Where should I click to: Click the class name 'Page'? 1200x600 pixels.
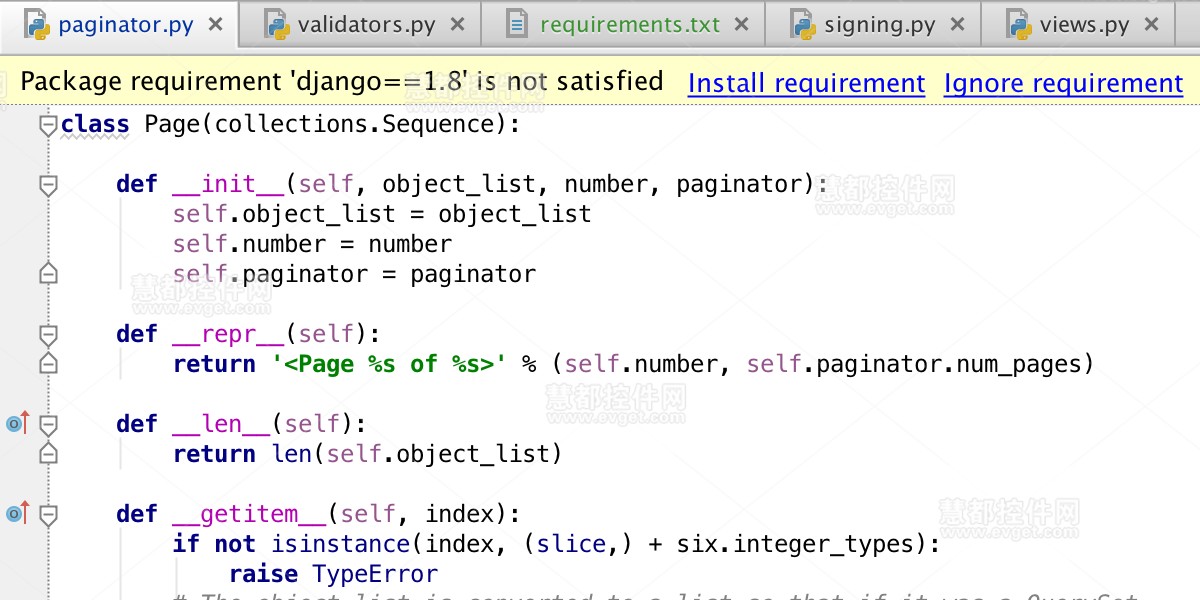[x=172, y=125]
